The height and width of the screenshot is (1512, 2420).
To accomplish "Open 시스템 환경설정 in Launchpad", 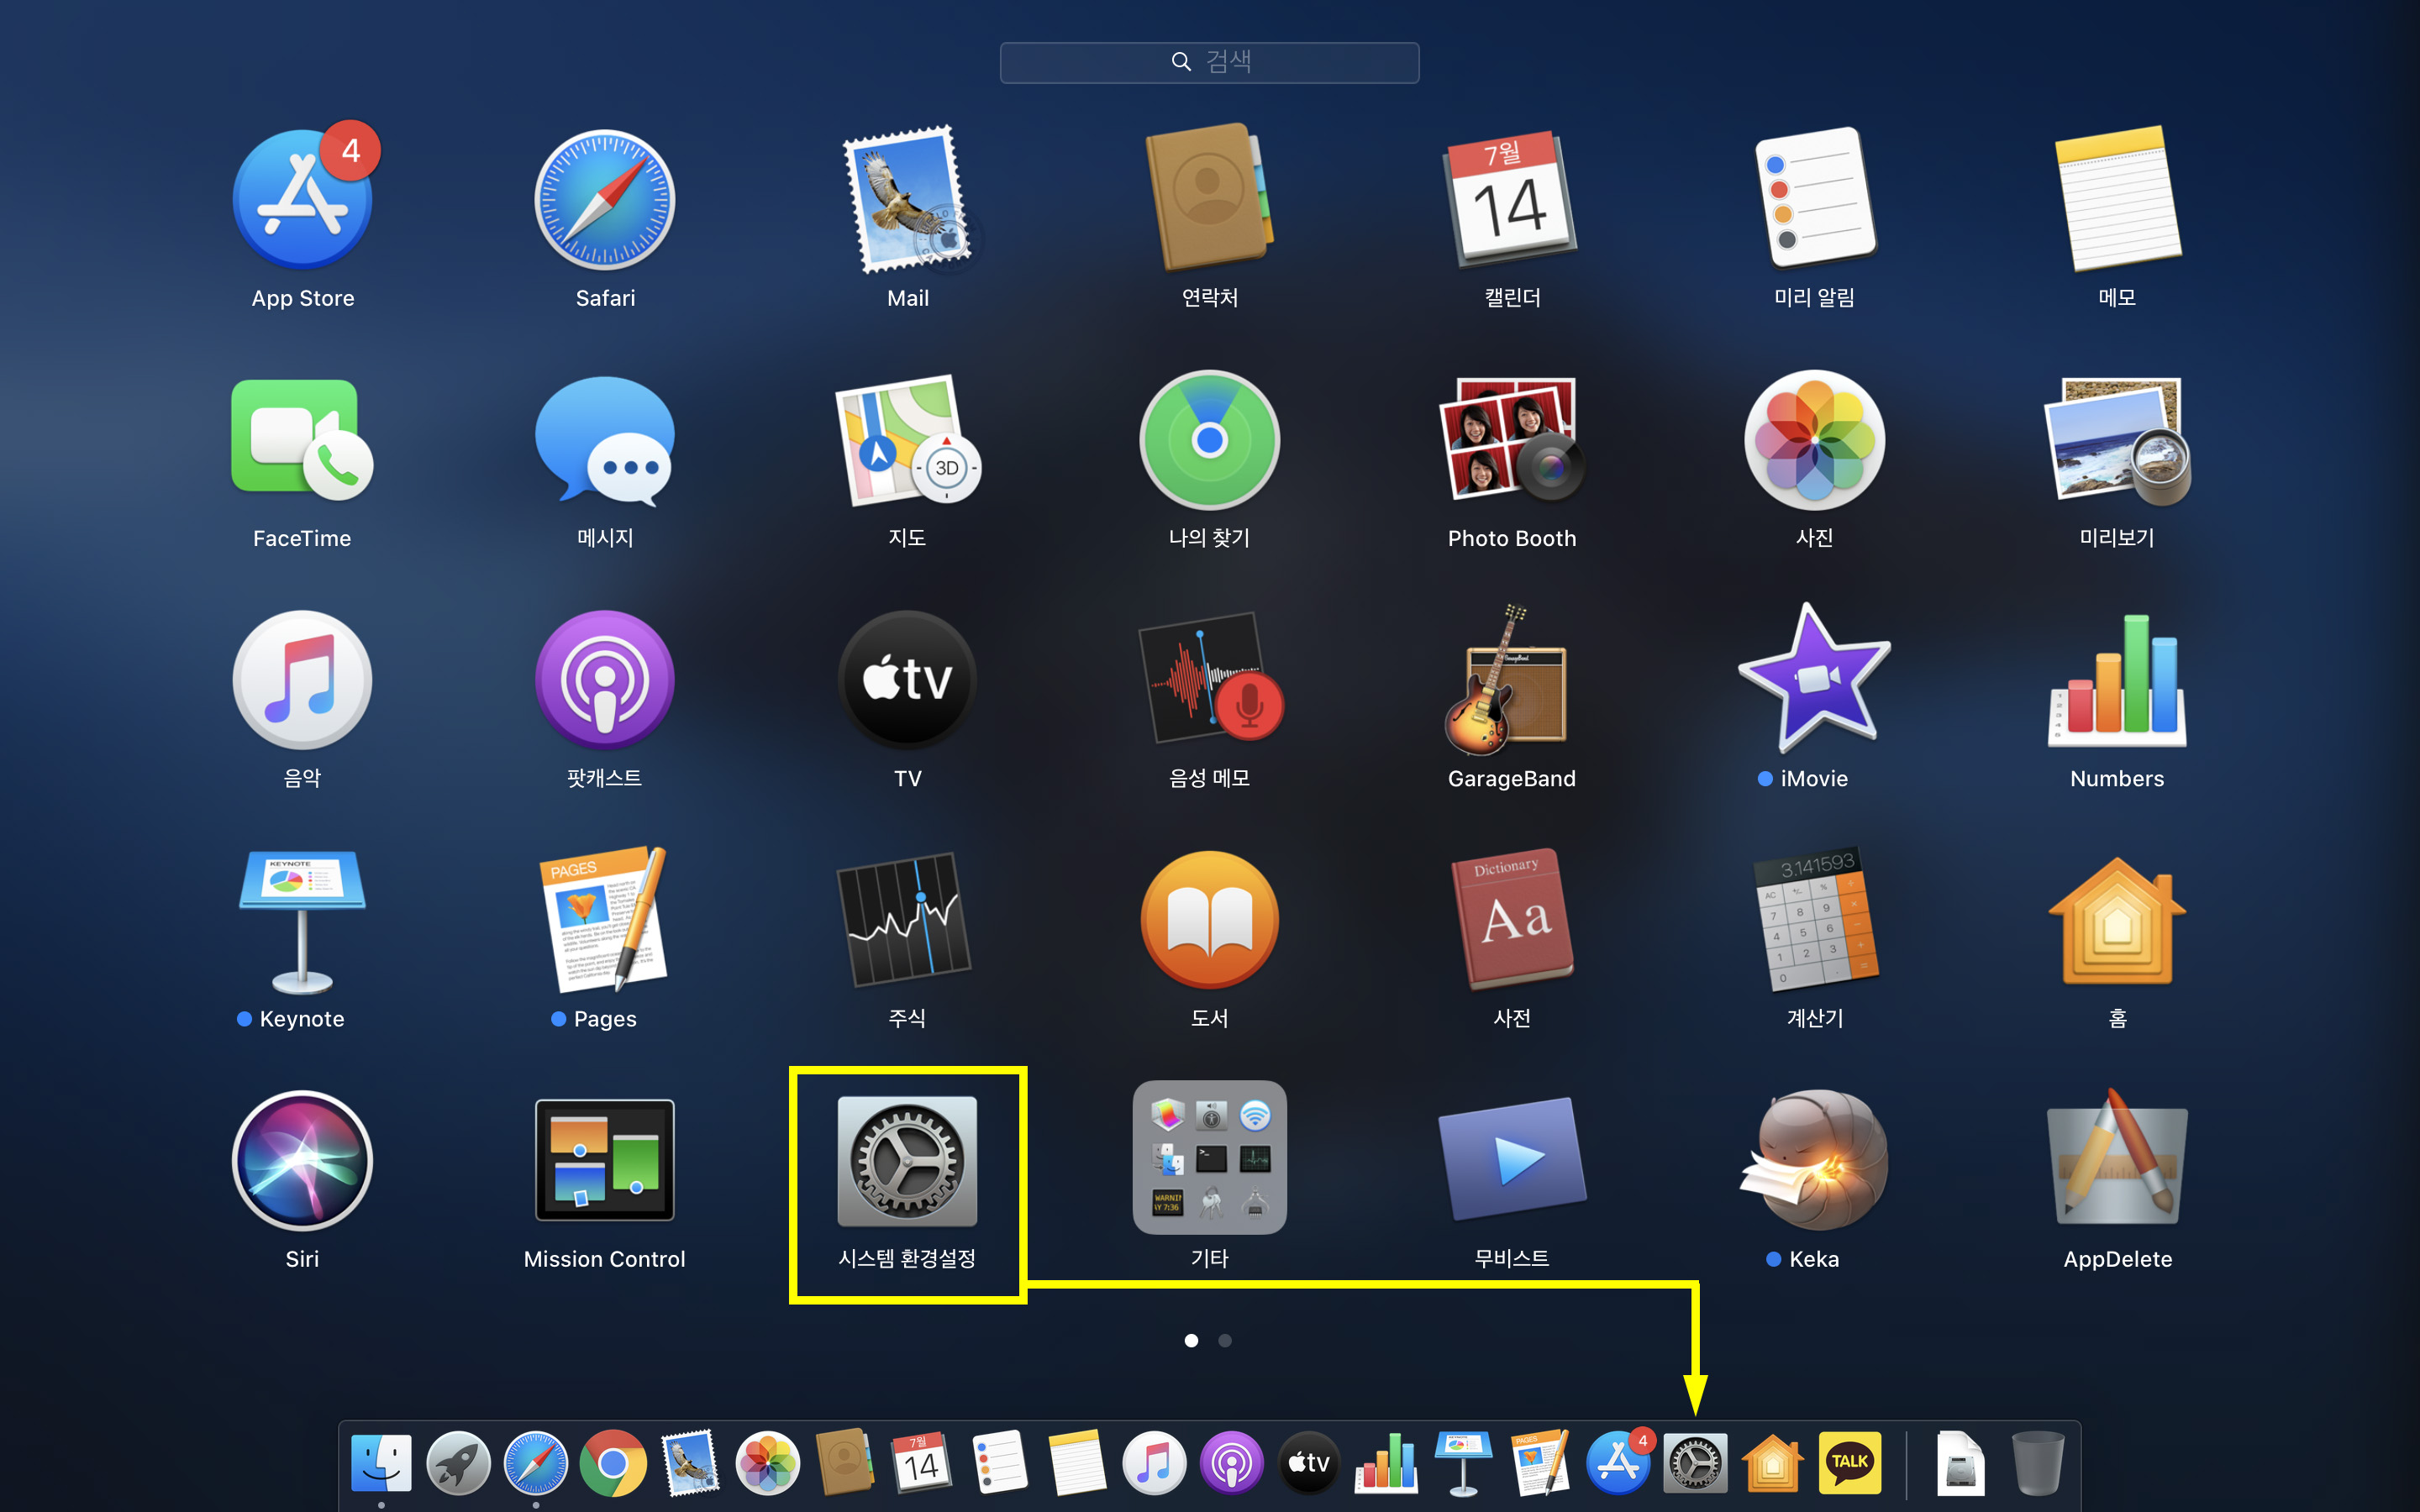I will (907, 1160).
